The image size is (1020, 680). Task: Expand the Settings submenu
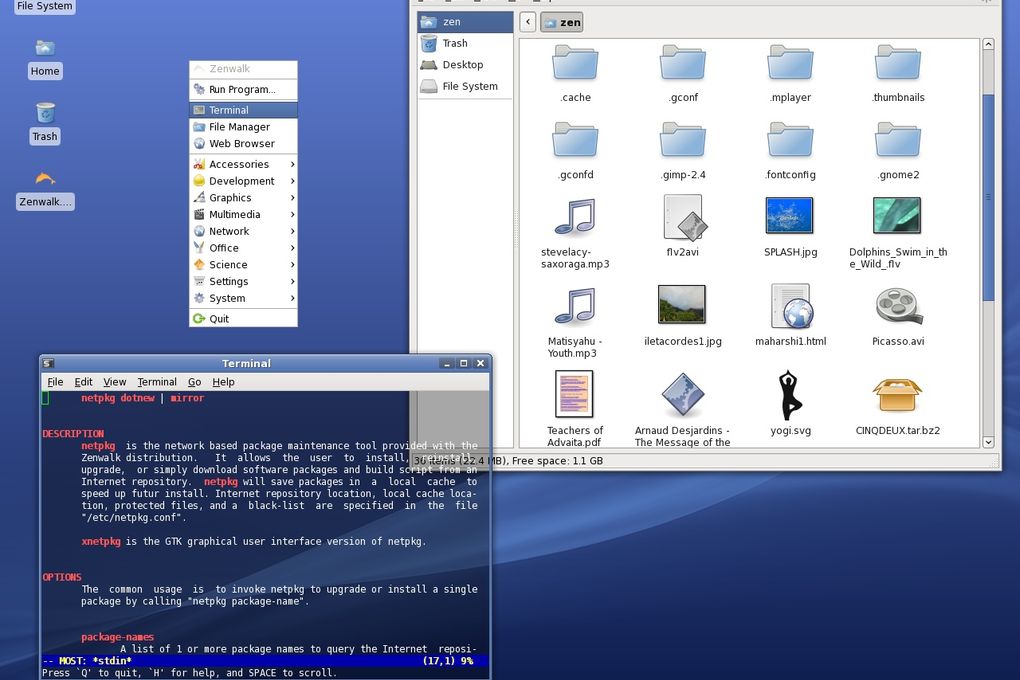click(244, 281)
